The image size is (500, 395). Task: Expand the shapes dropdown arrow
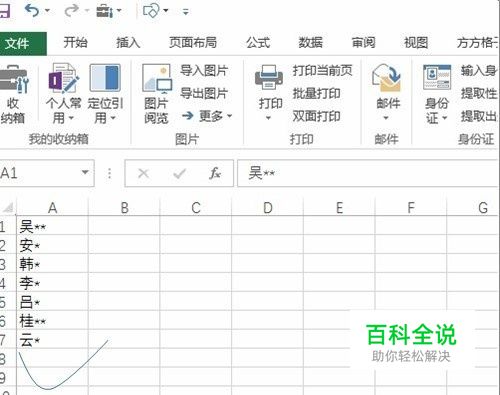click(x=166, y=11)
